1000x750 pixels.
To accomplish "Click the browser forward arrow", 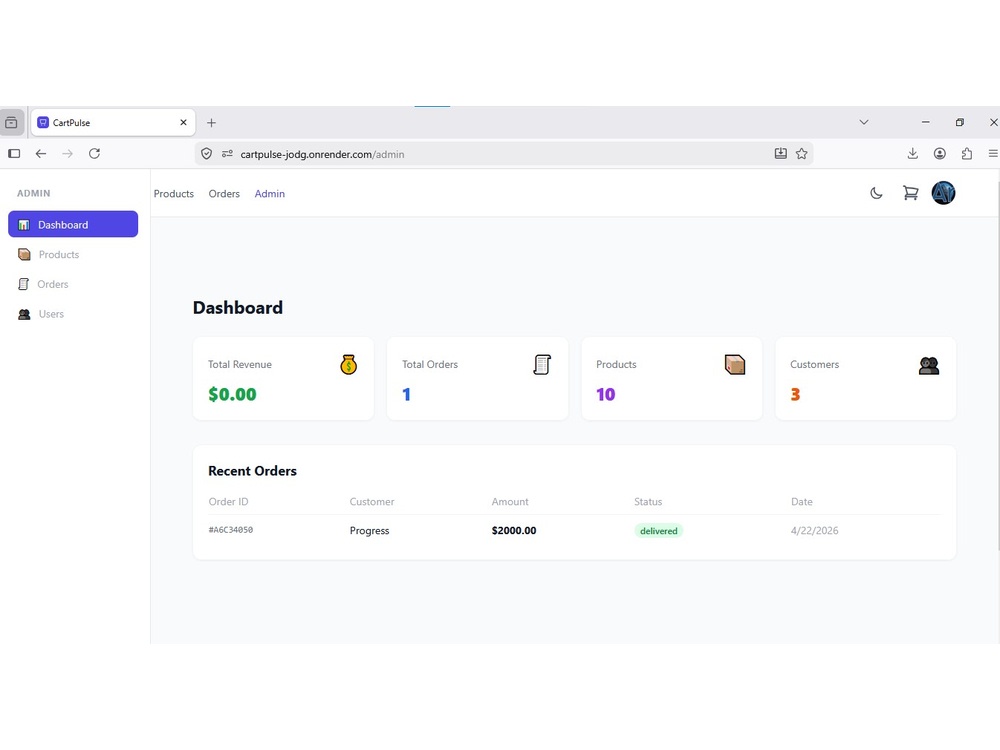I will (x=68, y=154).
